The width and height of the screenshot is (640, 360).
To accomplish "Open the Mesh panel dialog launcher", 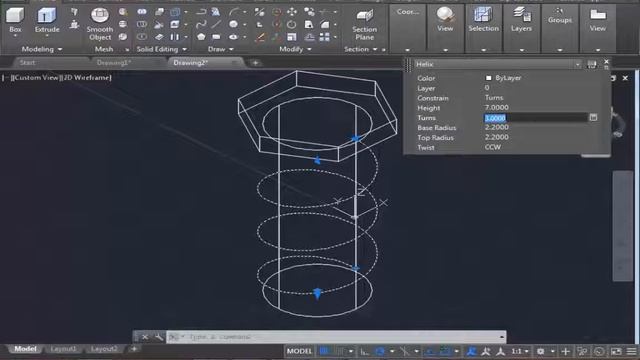I will [127, 50].
